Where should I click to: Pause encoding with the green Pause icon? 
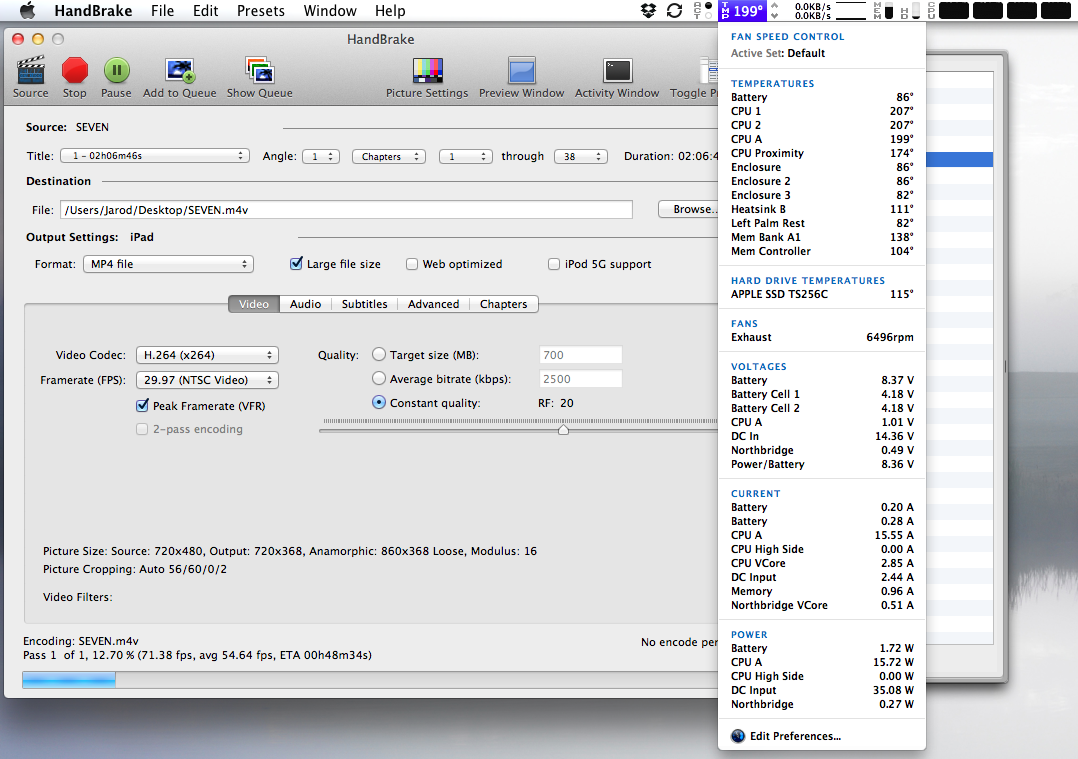click(x=116, y=70)
